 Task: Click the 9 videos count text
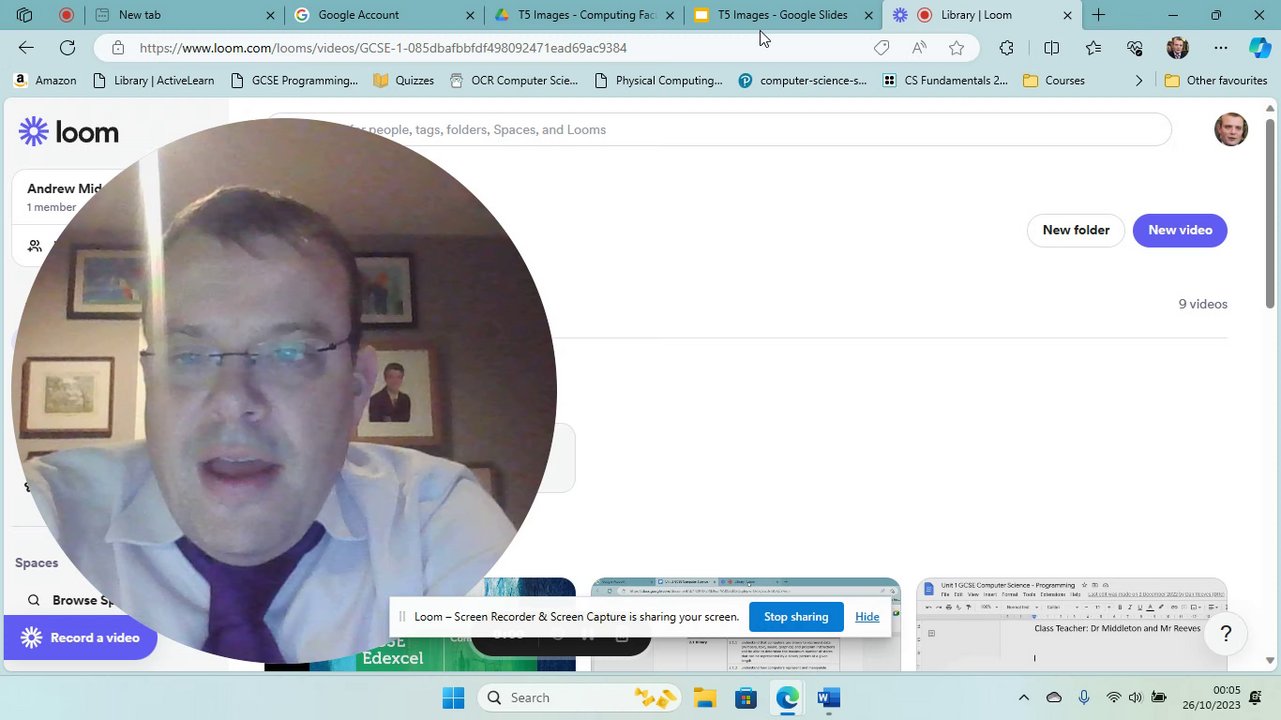1202,304
